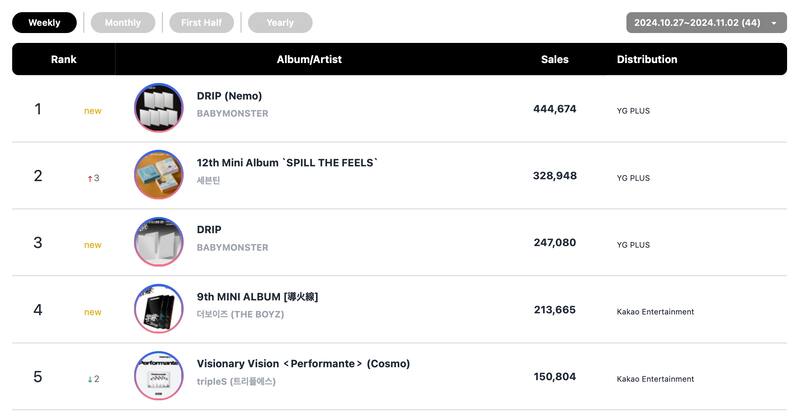Click the artist name 세븐틴
The image size is (800, 417).
tap(208, 181)
